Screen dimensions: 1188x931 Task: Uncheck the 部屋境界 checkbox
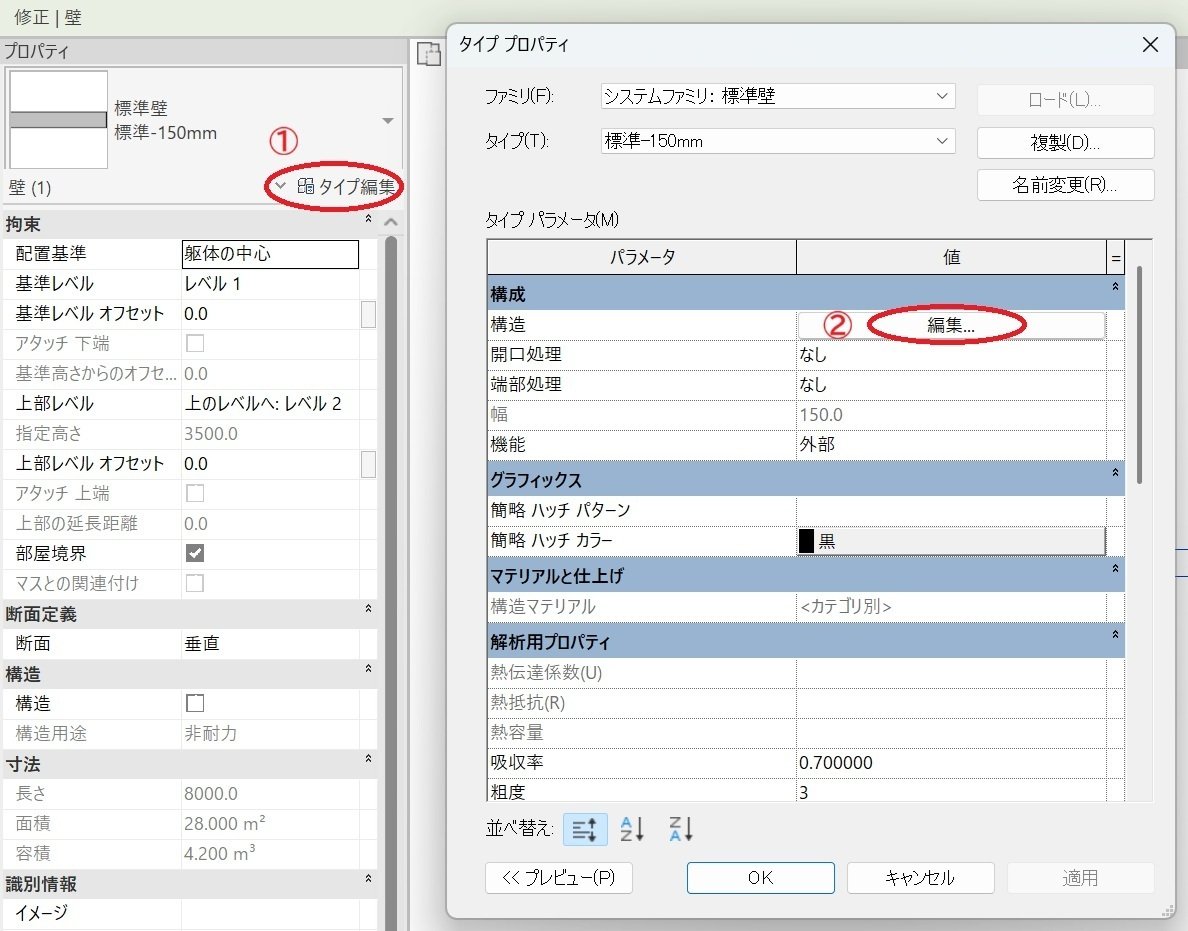pos(195,553)
